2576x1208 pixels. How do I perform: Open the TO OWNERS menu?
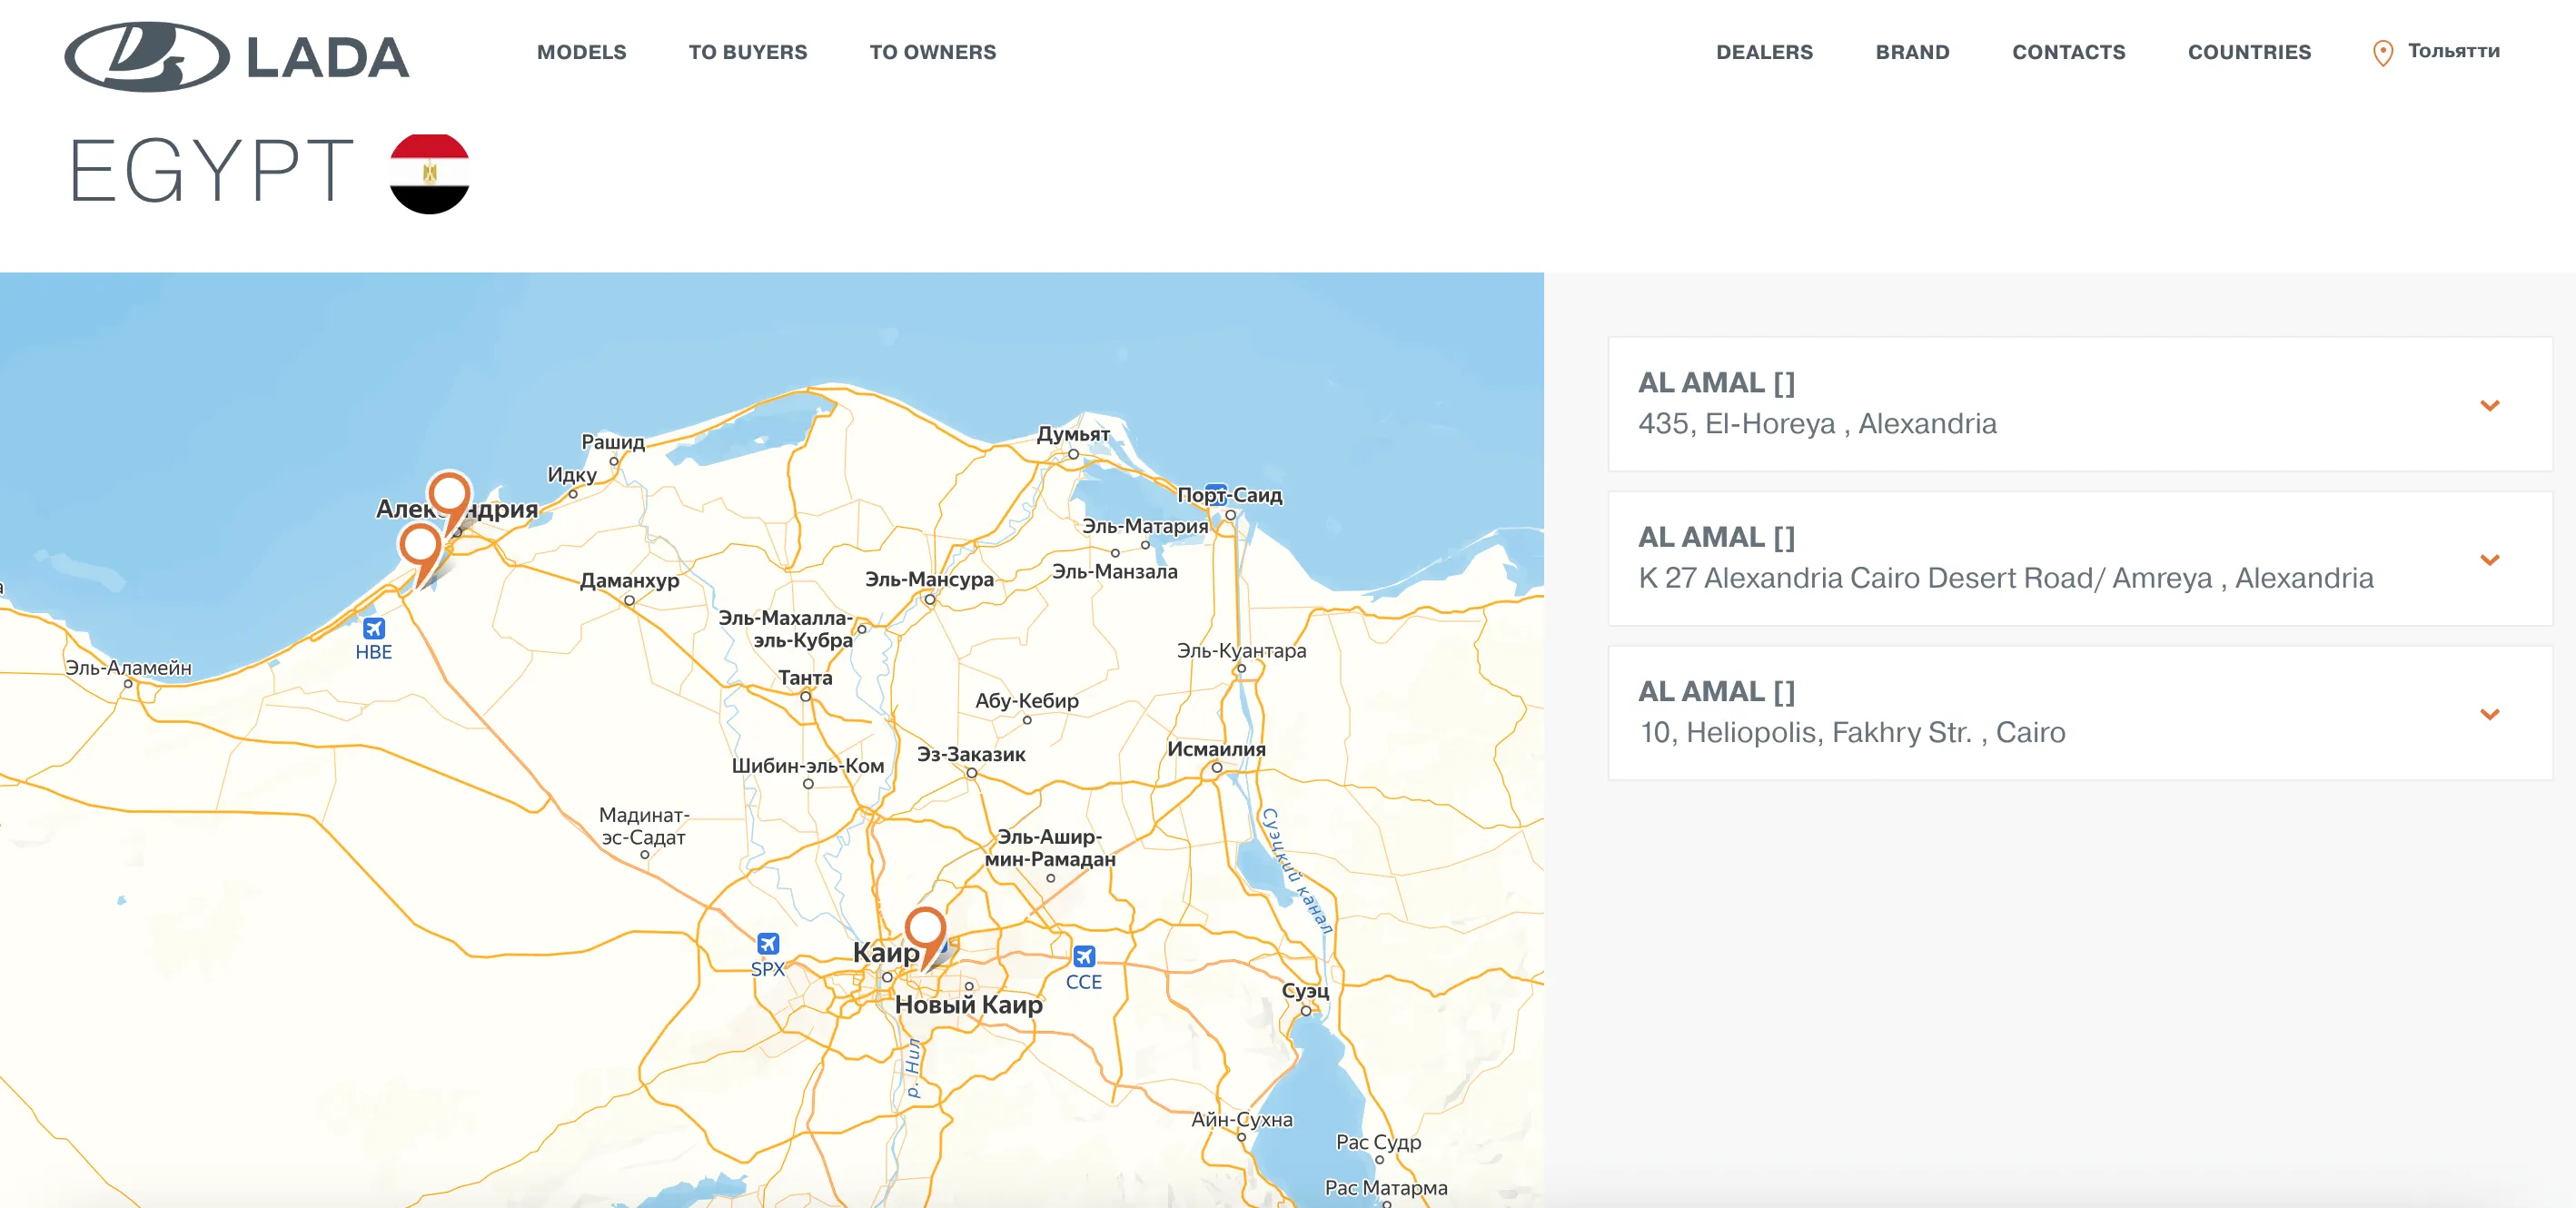point(932,52)
